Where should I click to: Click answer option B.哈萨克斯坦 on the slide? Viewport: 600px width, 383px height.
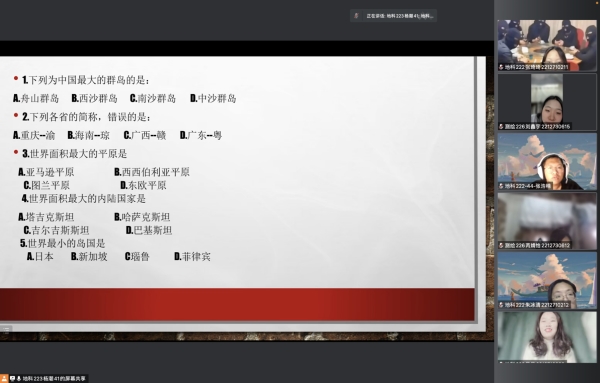point(142,217)
